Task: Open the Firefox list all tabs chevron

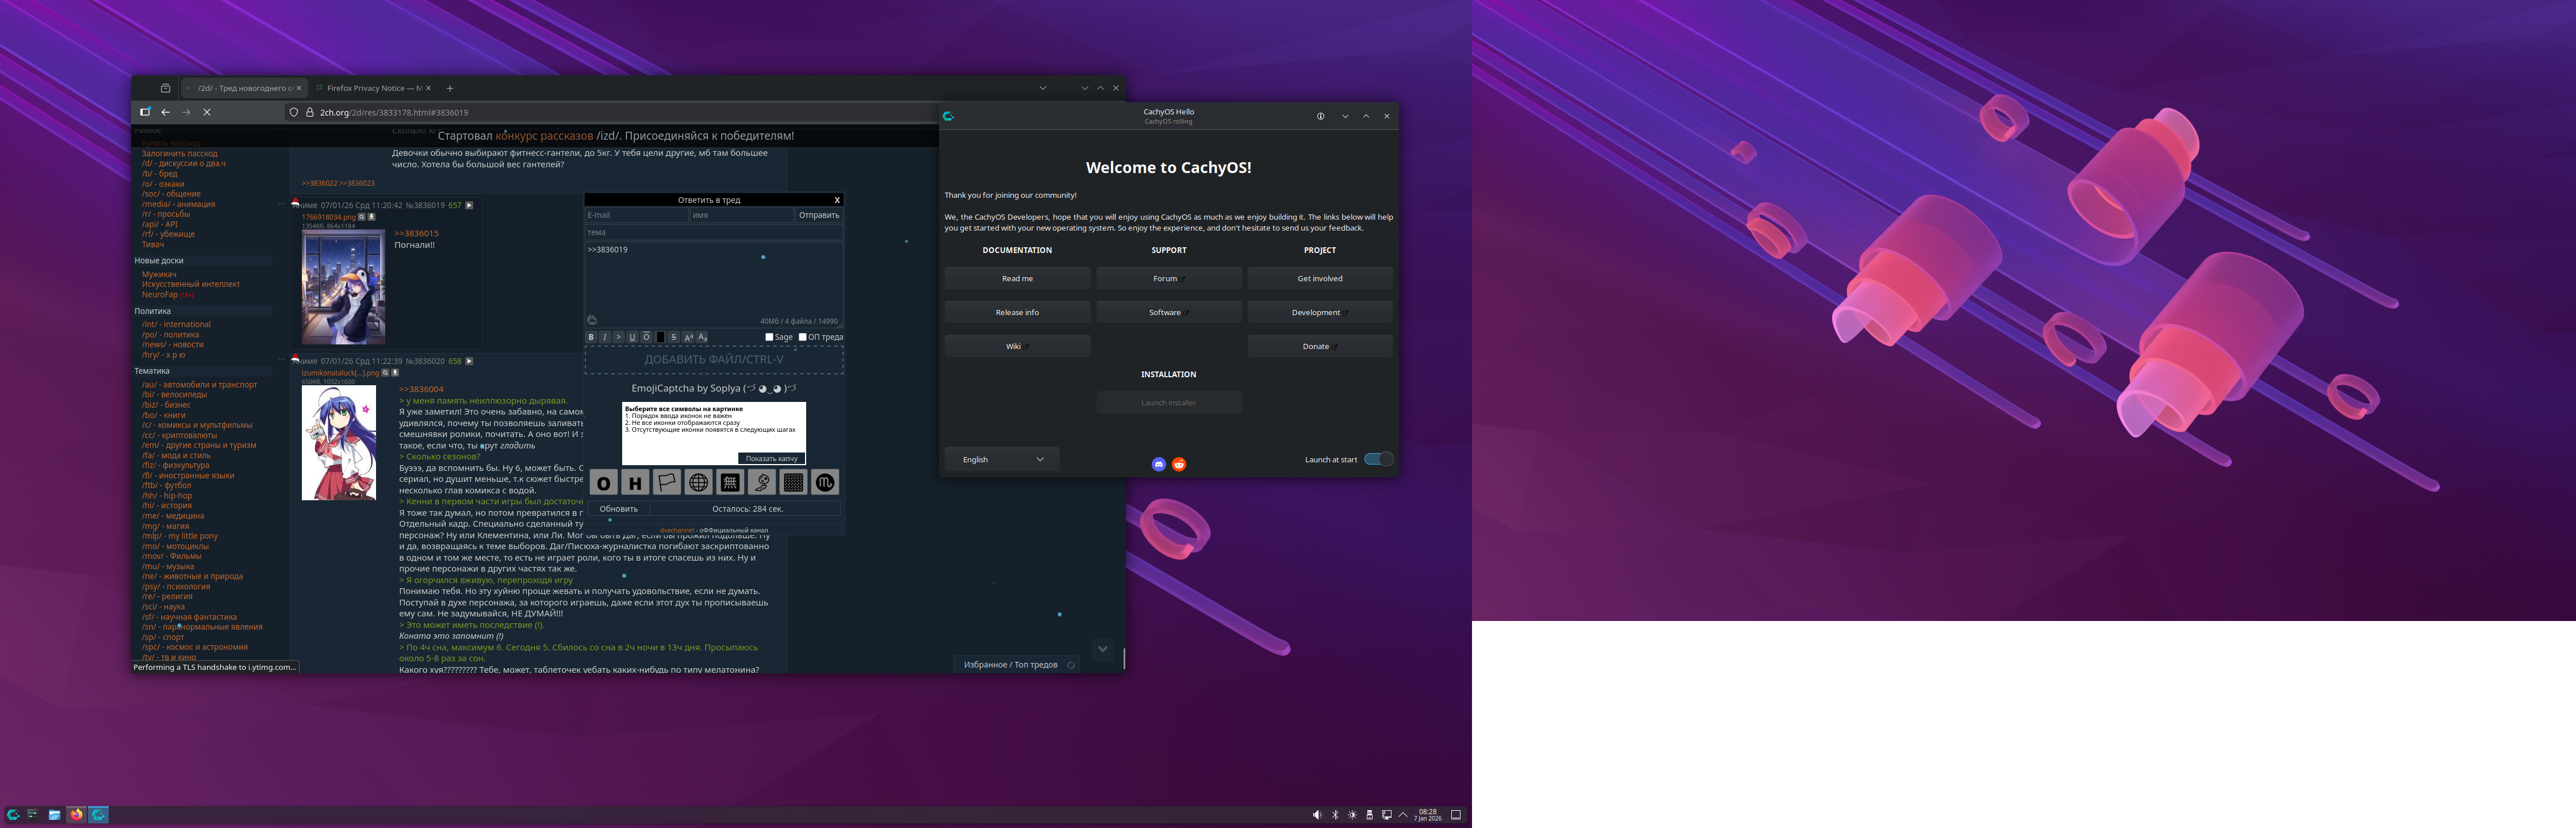Action: [1043, 88]
